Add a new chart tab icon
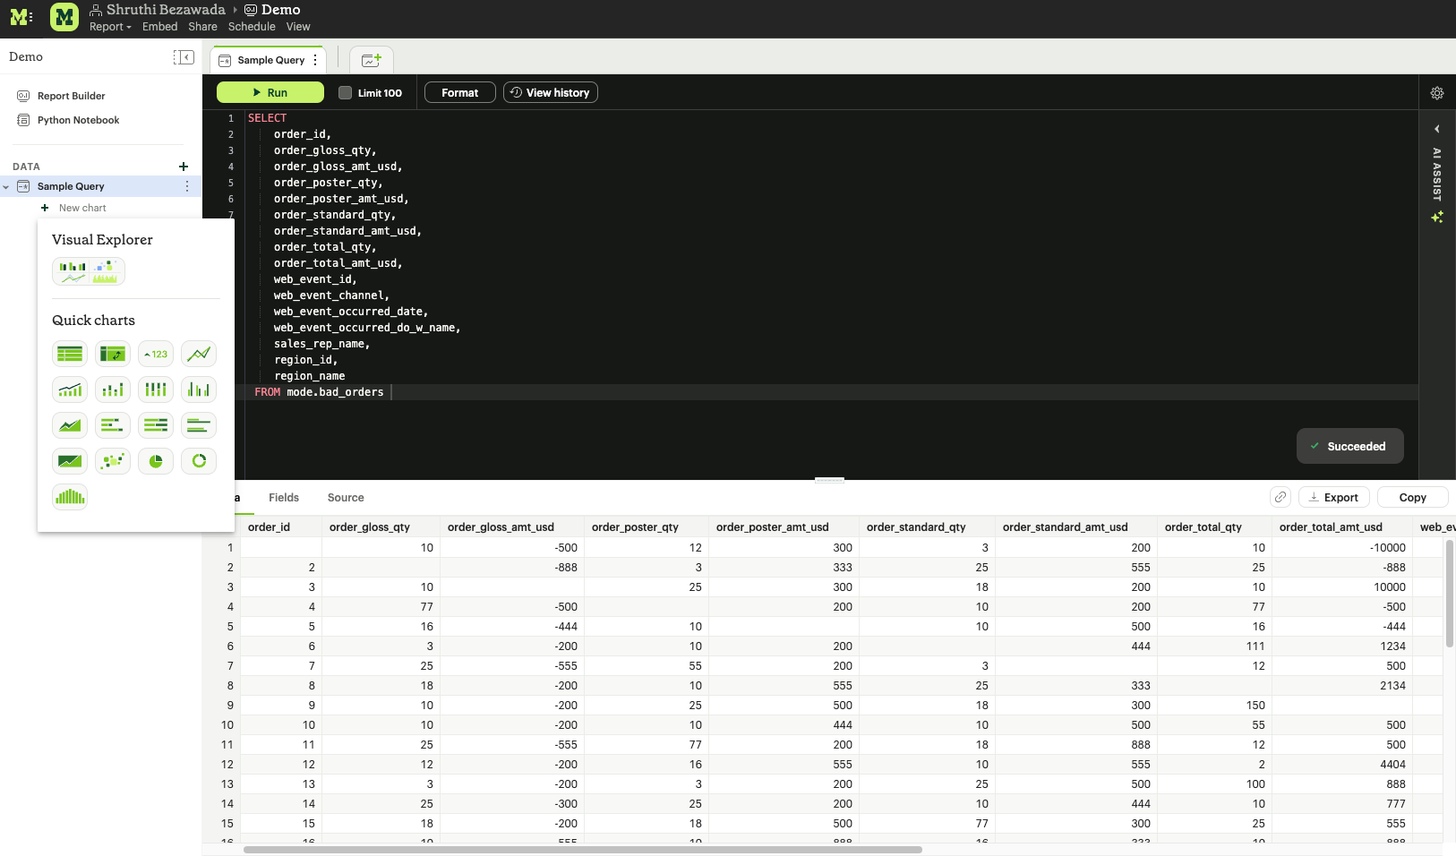 point(371,60)
